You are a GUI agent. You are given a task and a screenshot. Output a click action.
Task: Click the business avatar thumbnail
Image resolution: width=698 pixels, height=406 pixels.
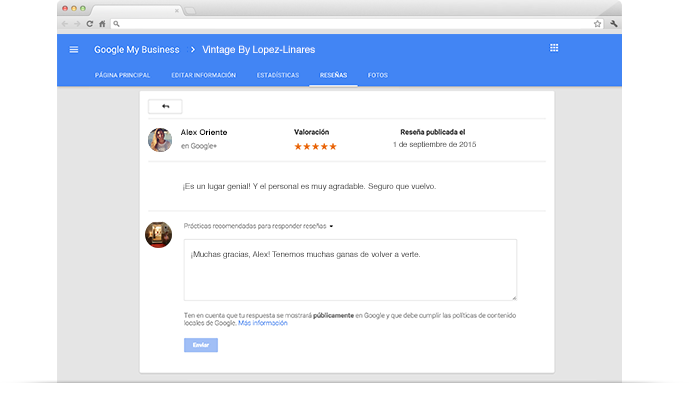click(x=158, y=235)
